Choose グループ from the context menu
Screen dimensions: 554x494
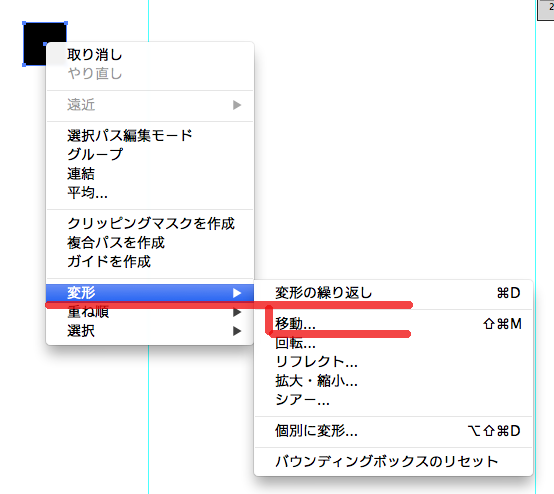click(150, 154)
